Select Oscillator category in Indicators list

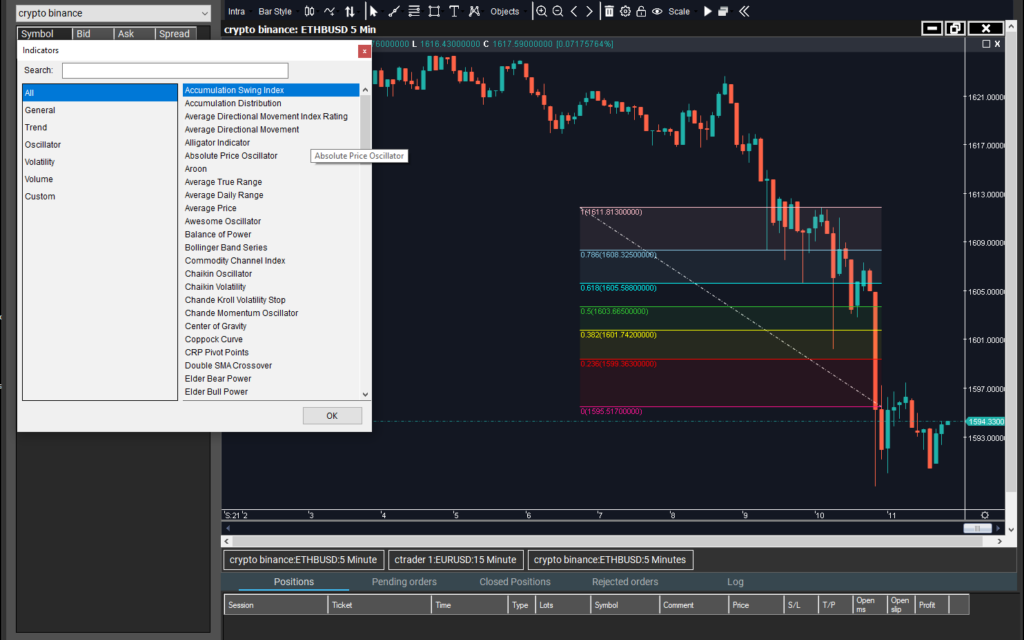click(43, 144)
